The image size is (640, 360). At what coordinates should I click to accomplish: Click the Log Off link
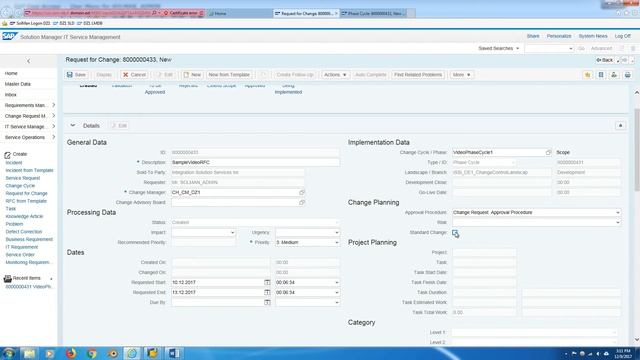click(x=622, y=36)
